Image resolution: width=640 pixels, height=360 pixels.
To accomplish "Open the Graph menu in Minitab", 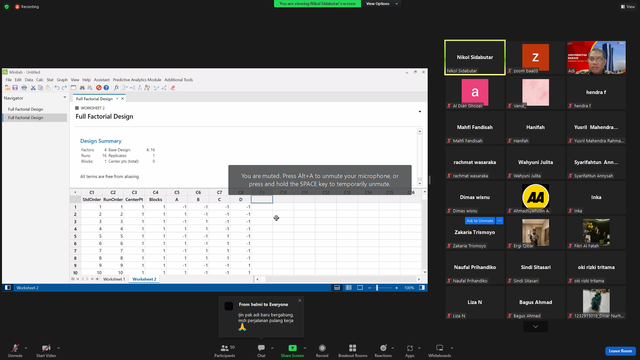I will (62, 80).
